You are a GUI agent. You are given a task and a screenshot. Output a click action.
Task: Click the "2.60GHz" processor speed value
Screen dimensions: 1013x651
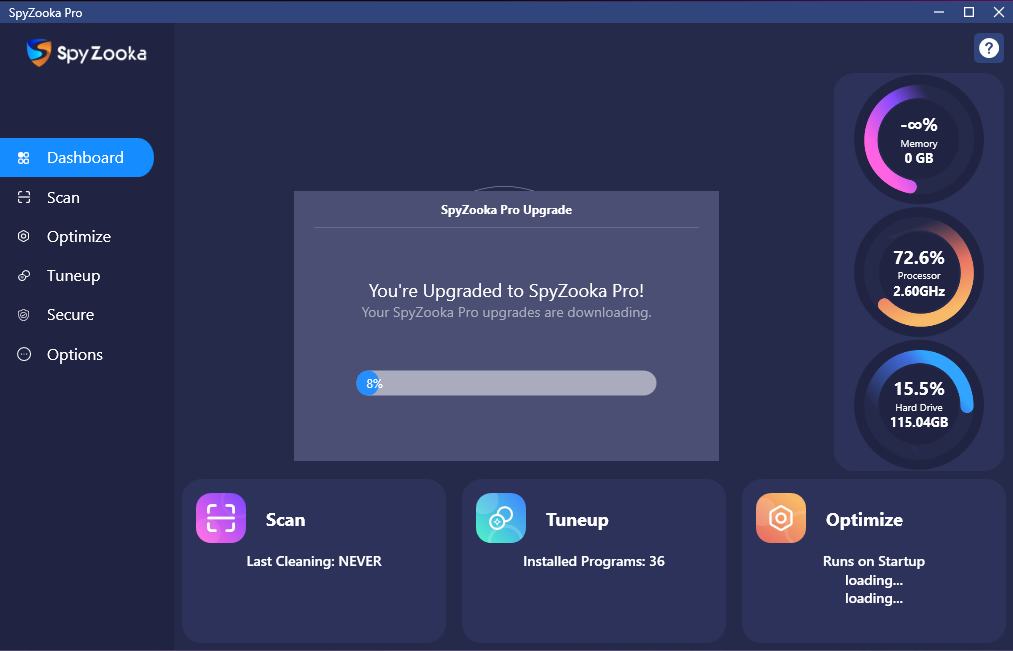(919, 291)
